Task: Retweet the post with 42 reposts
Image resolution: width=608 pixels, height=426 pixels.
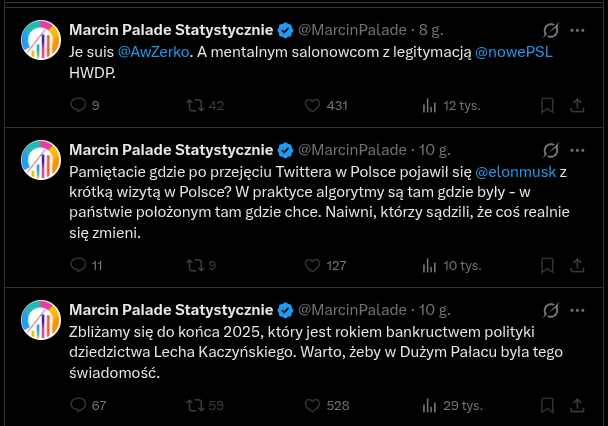Action: coord(196,105)
